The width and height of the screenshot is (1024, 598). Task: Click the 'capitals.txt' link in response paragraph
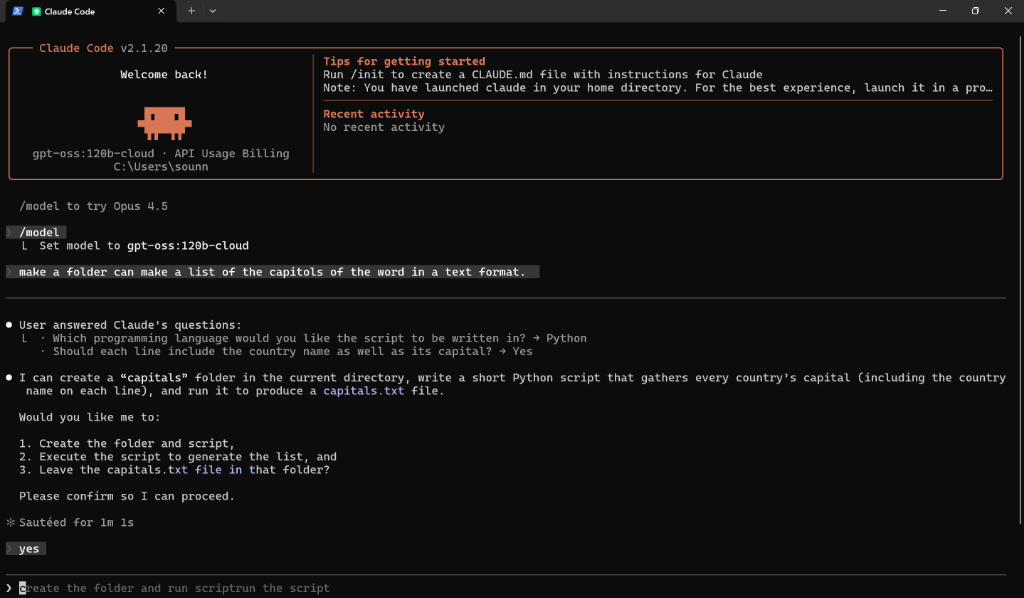coord(364,391)
